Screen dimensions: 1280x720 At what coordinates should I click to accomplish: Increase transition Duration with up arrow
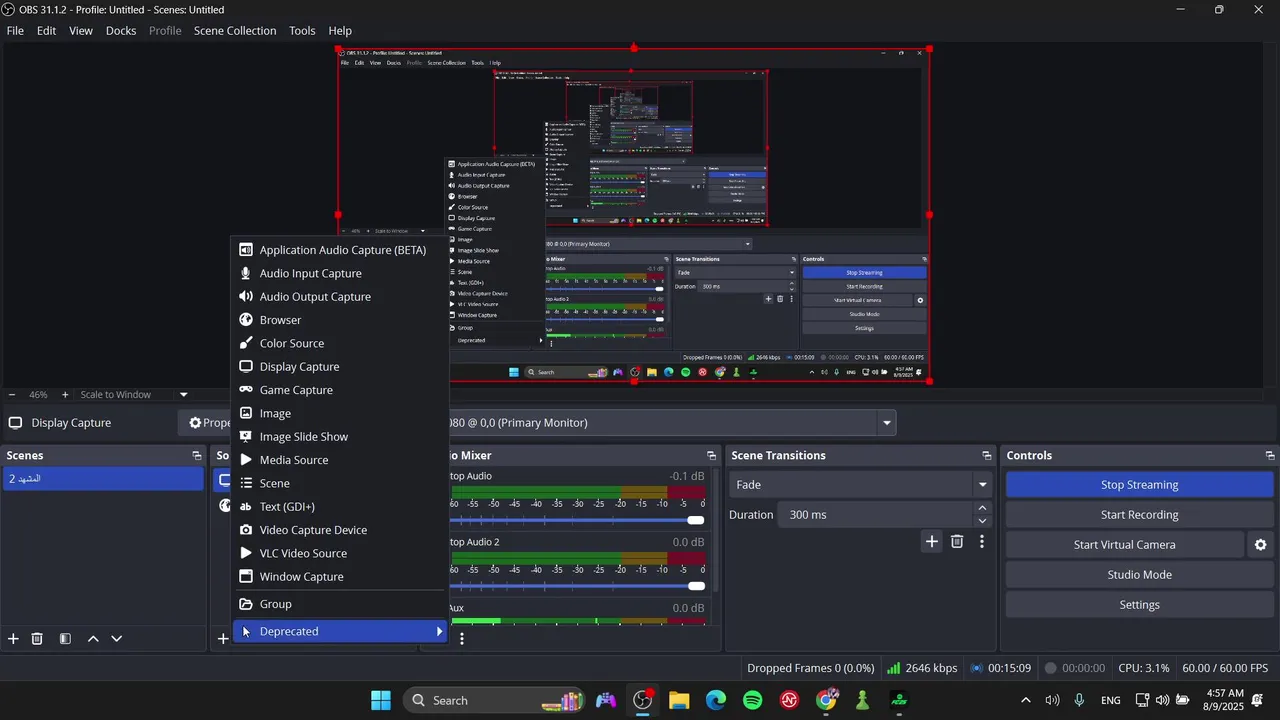pos(982,508)
